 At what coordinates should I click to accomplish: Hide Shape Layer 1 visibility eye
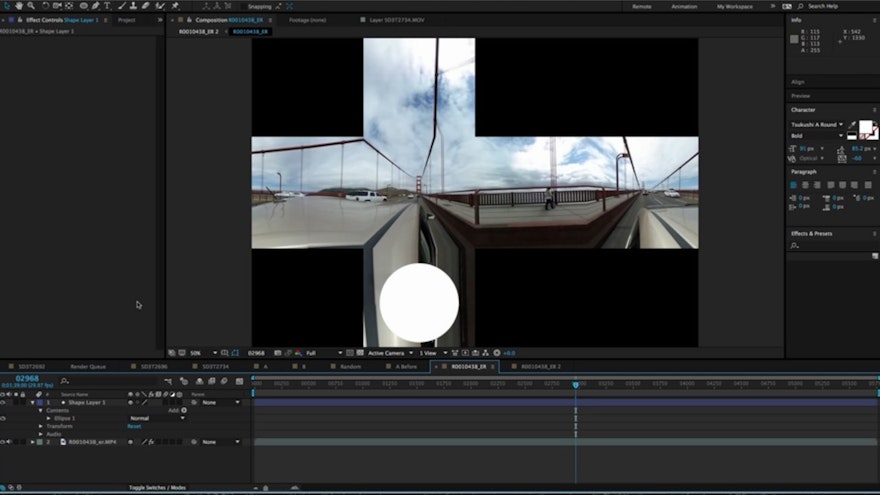[x=3, y=402]
